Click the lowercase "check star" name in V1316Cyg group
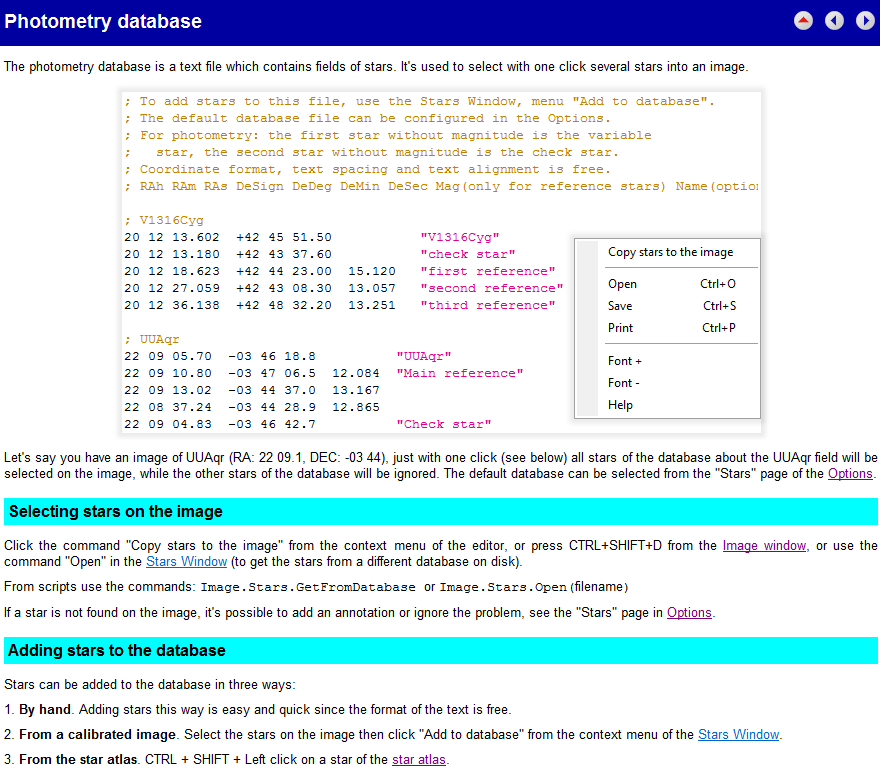This screenshot has width=880, height=770. click(468, 254)
